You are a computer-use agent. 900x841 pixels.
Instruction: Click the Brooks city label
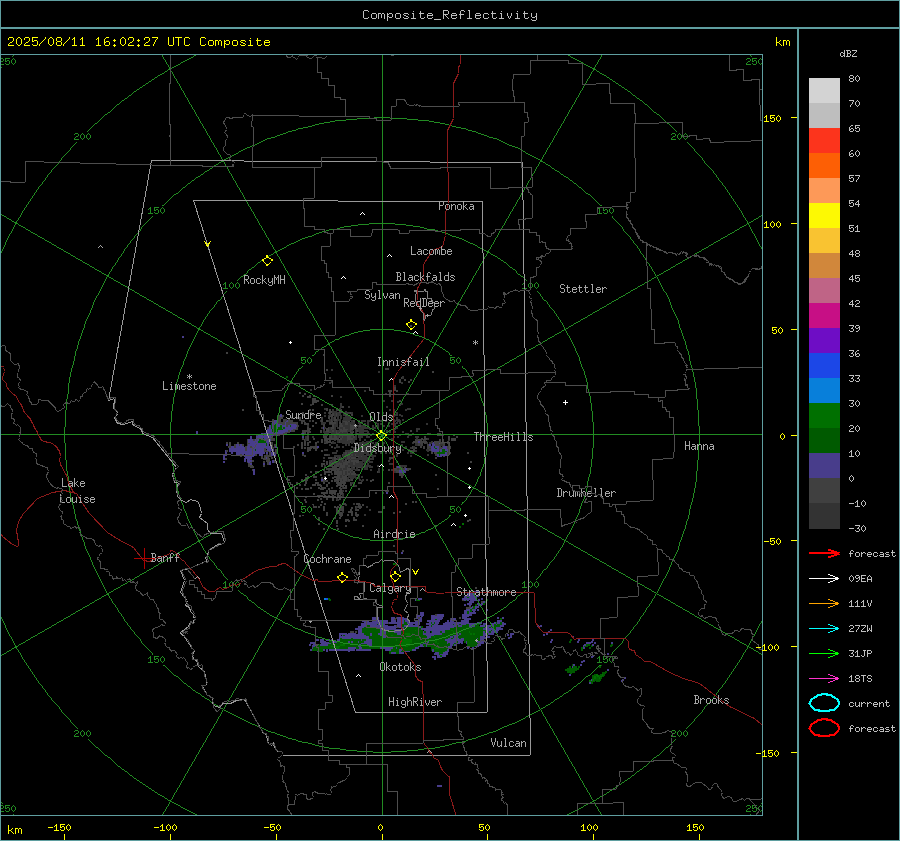click(711, 700)
